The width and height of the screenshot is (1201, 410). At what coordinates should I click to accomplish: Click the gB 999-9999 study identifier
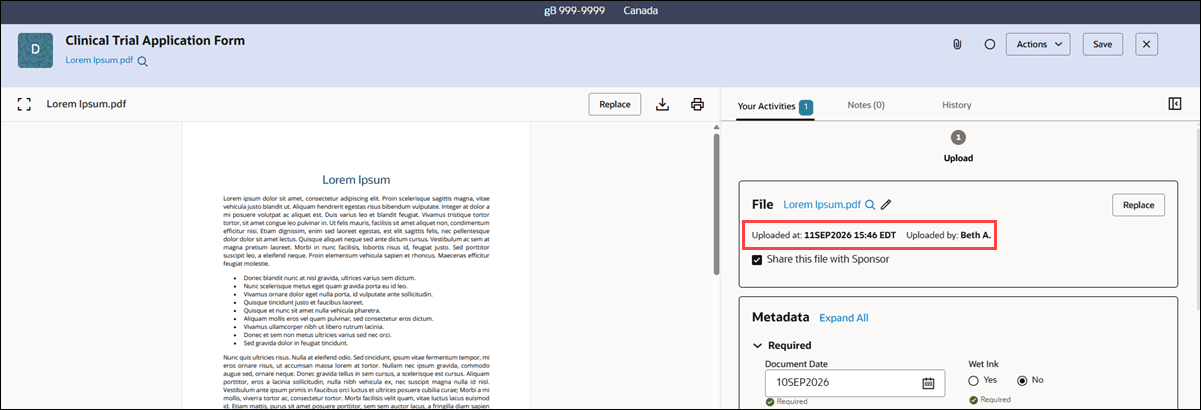[573, 11]
